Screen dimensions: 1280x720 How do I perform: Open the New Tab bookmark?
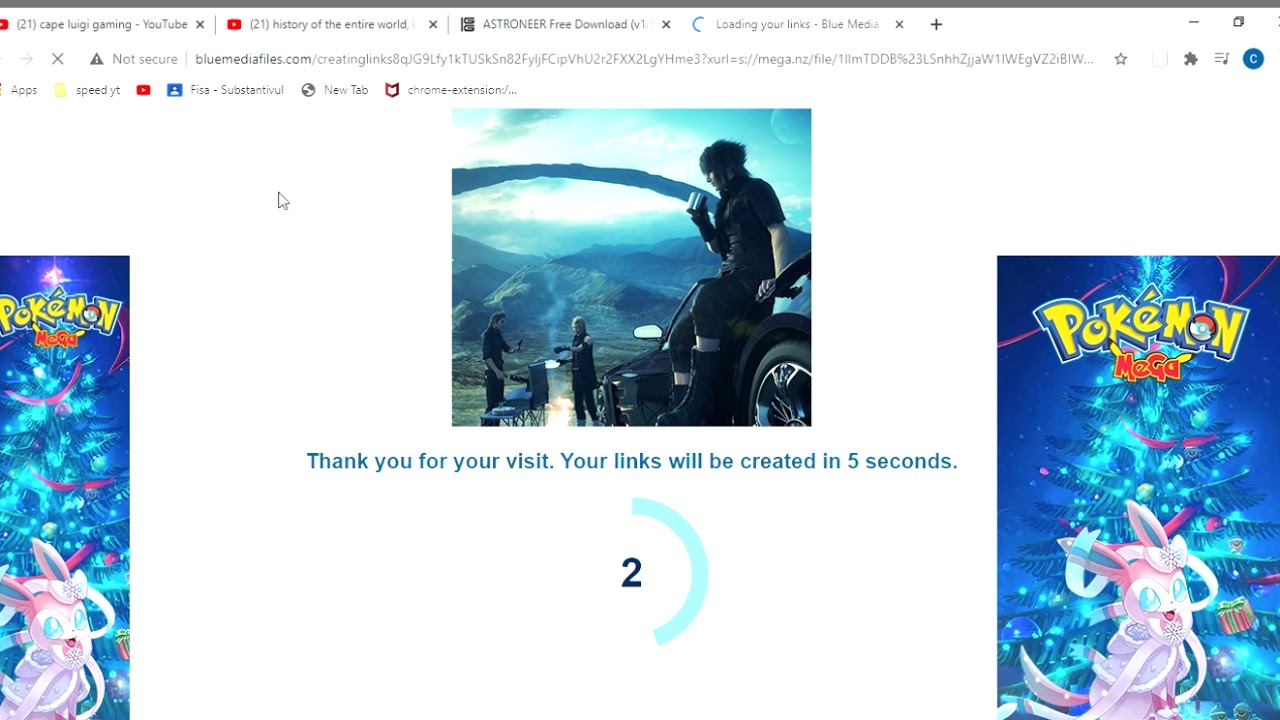335,90
